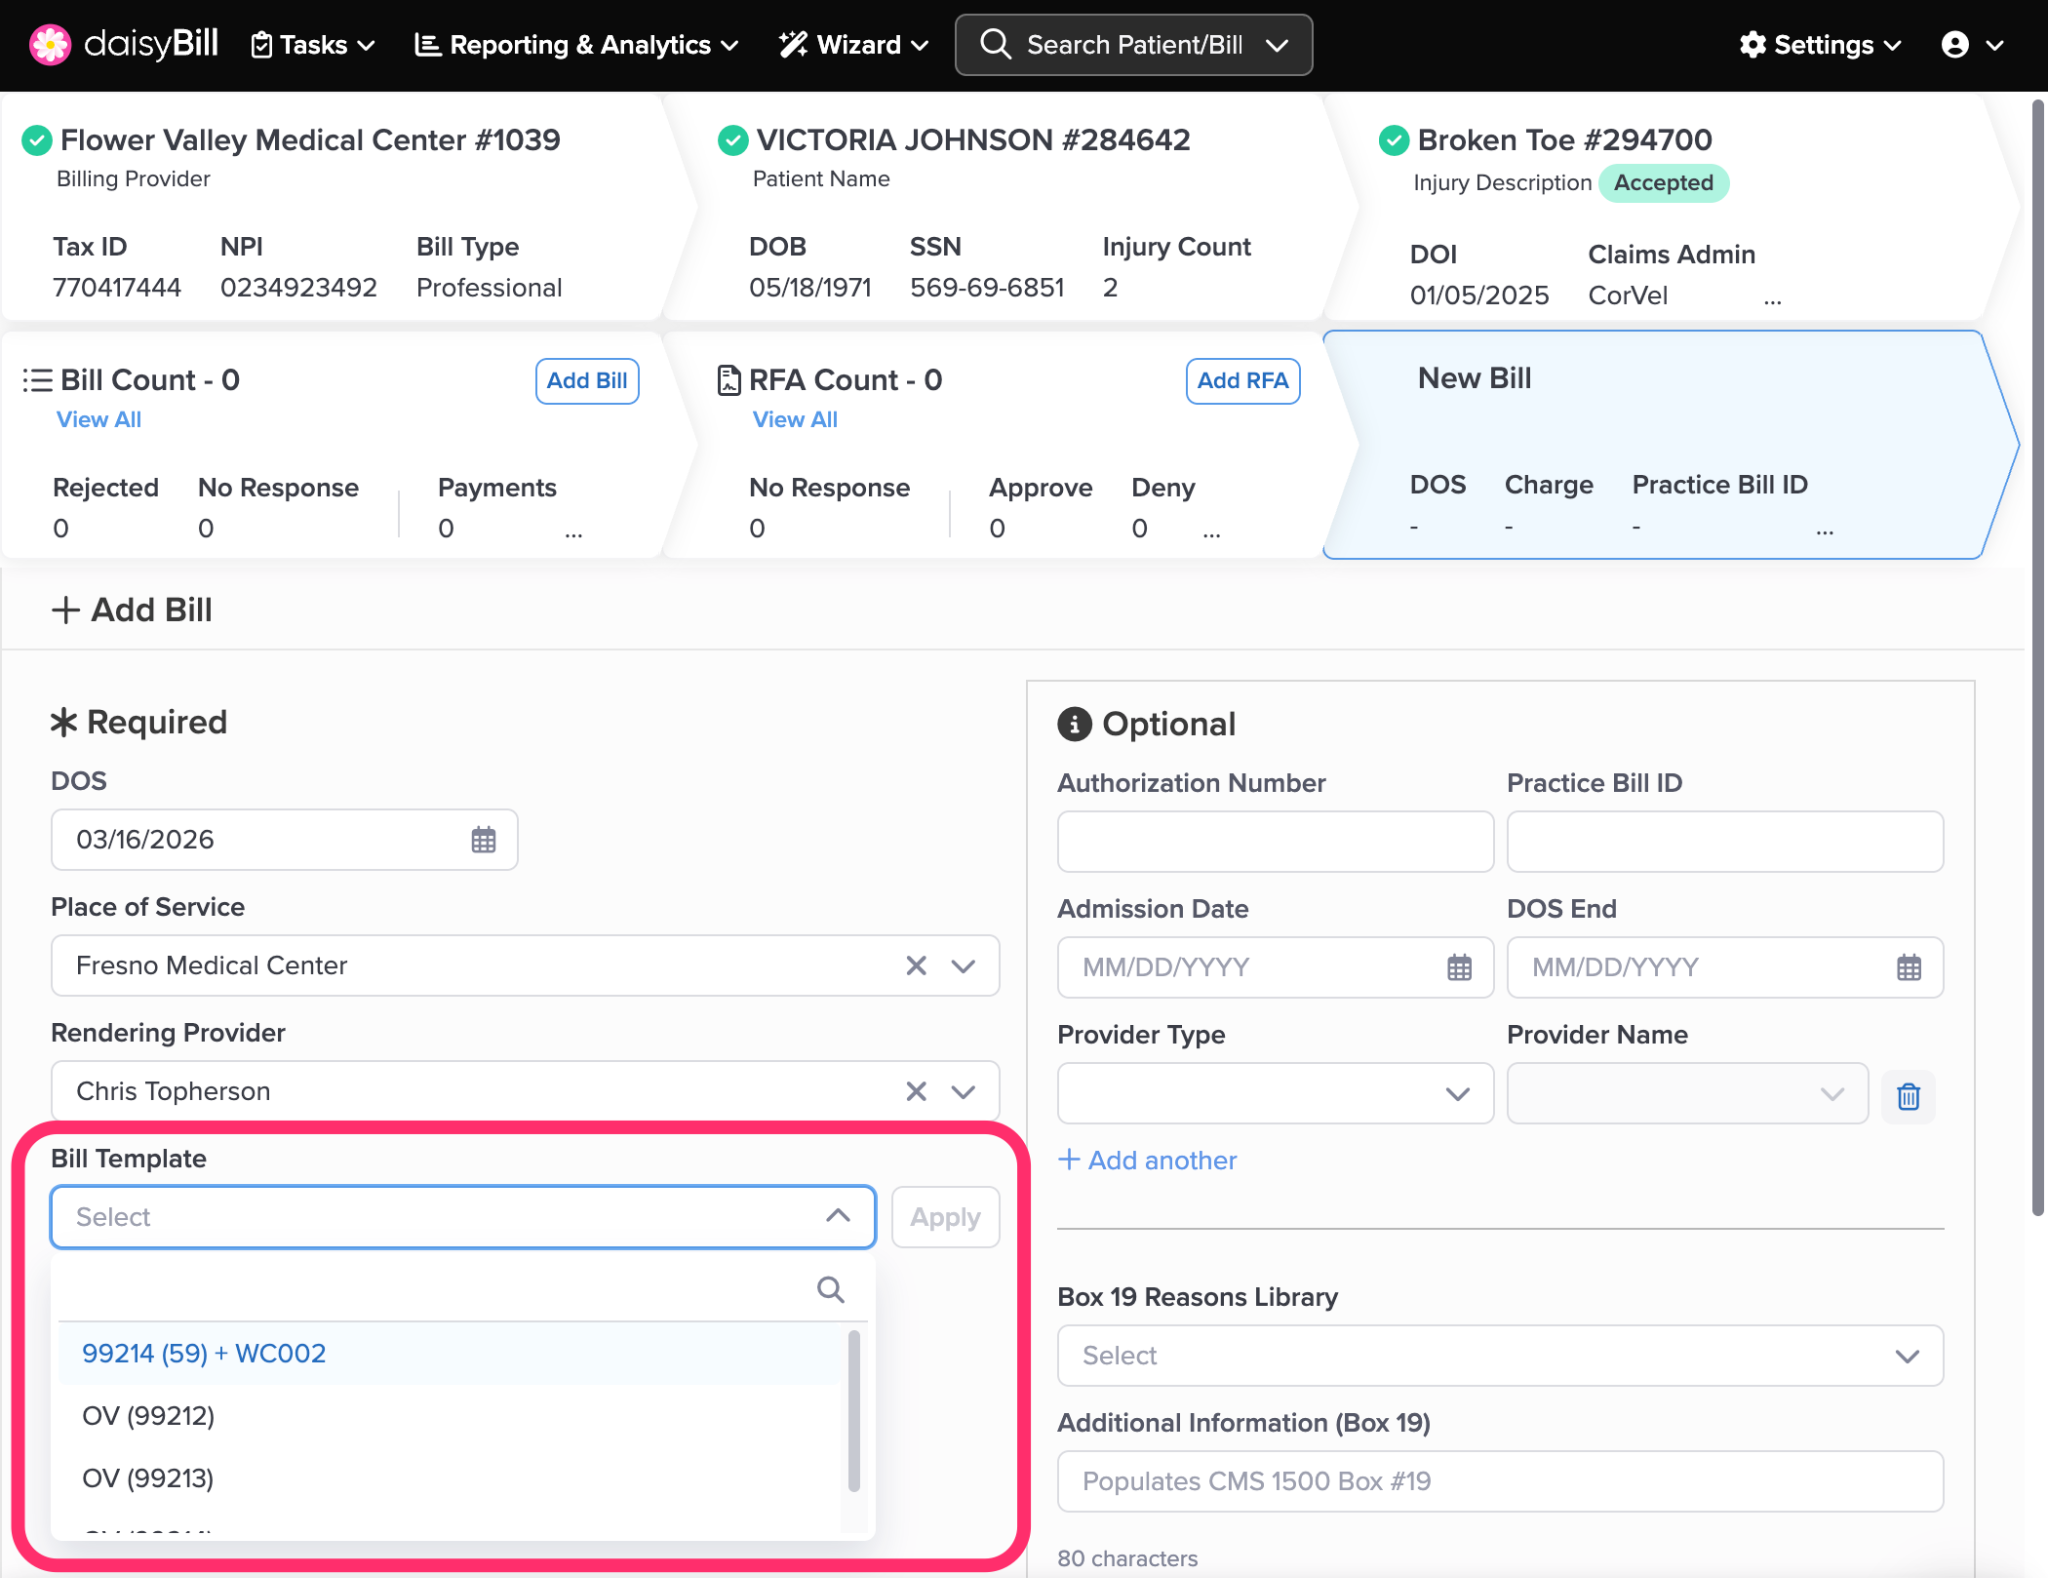Open Box 19 Reasons Library dropdown
Image resolution: width=2048 pixels, height=1578 pixels.
1906,1356
